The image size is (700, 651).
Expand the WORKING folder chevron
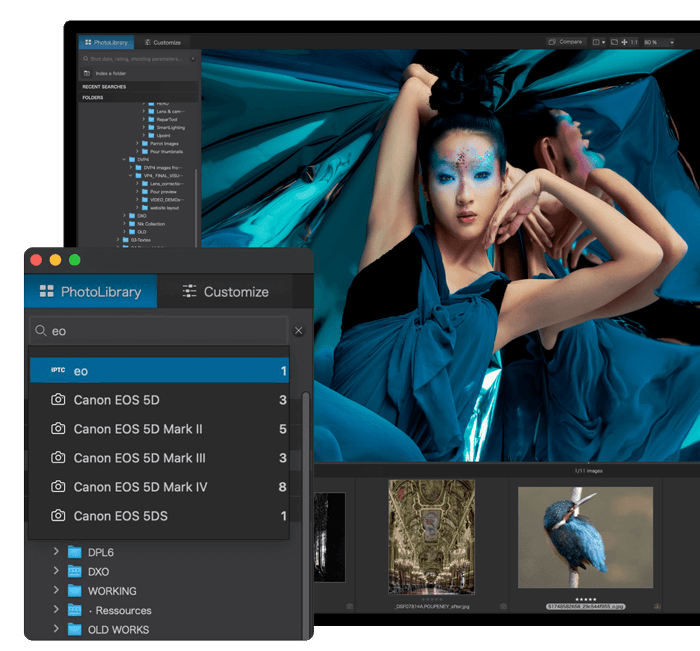tap(56, 590)
